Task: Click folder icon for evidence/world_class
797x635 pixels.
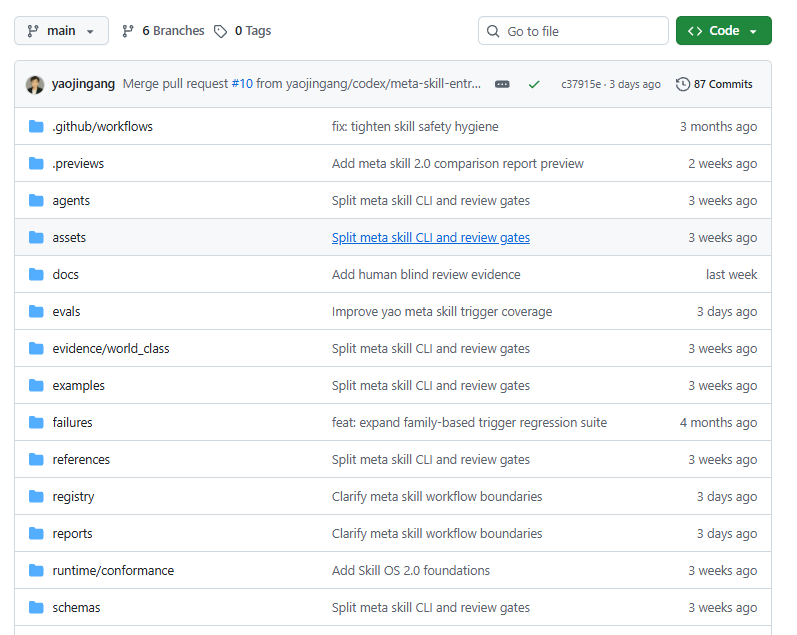Action: click(36, 348)
